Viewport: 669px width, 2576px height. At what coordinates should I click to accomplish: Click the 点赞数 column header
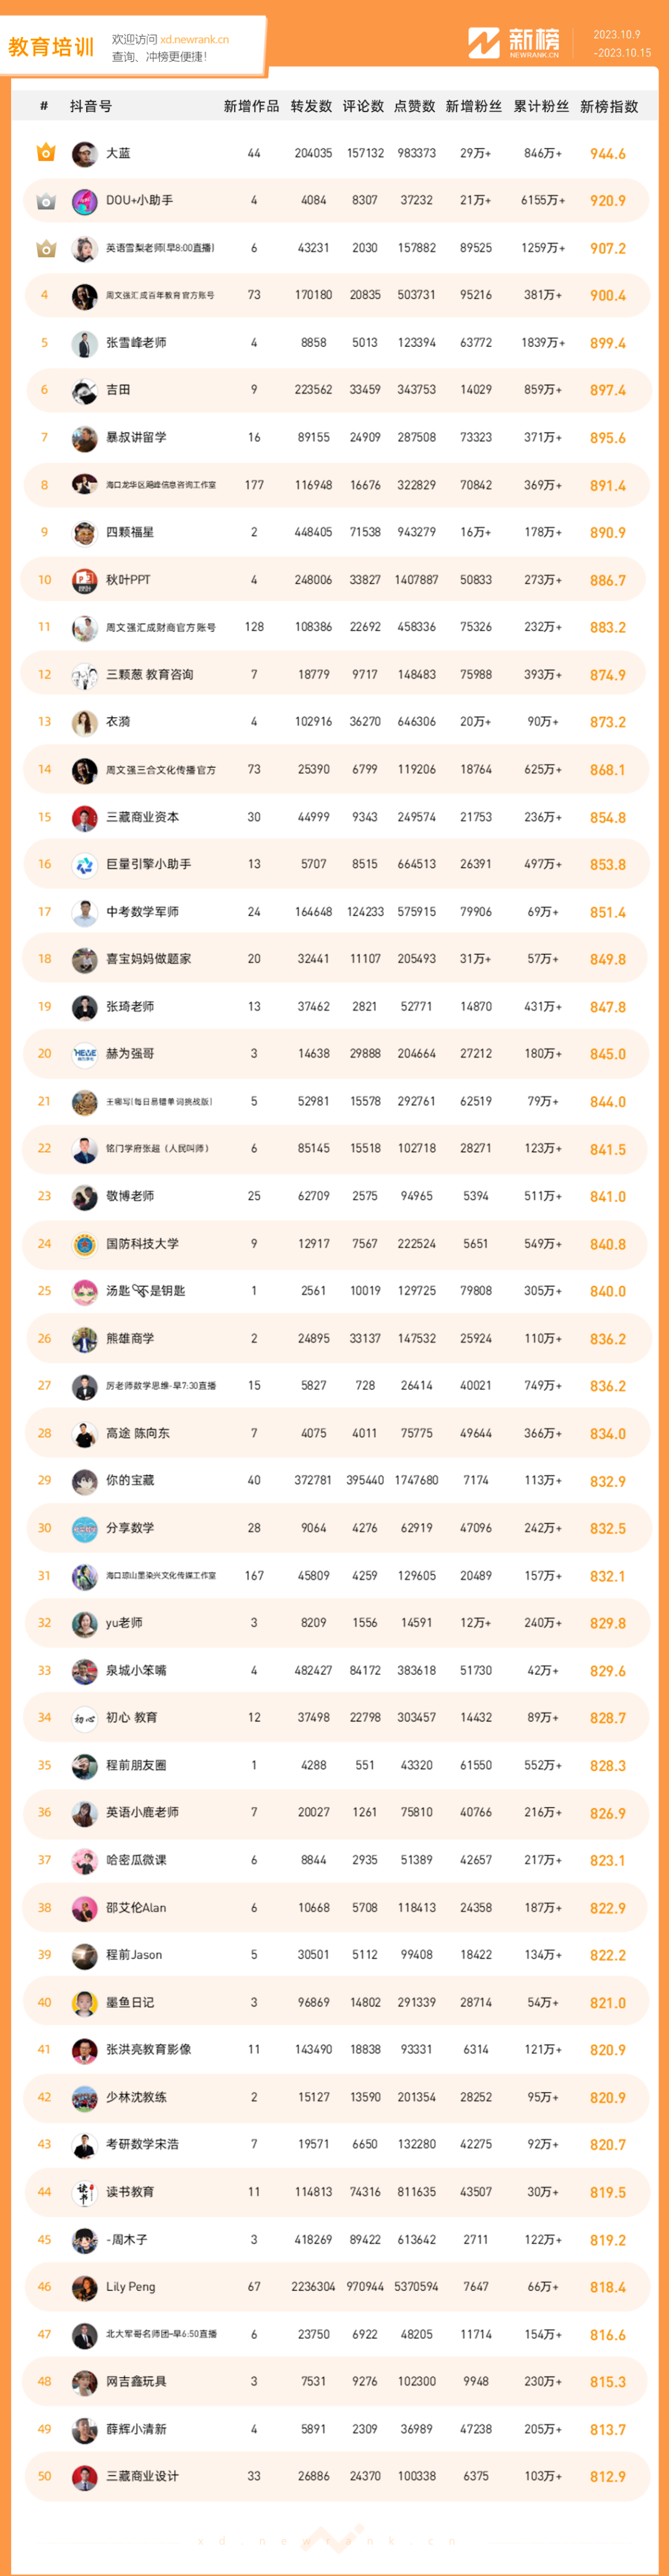[415, 107]
